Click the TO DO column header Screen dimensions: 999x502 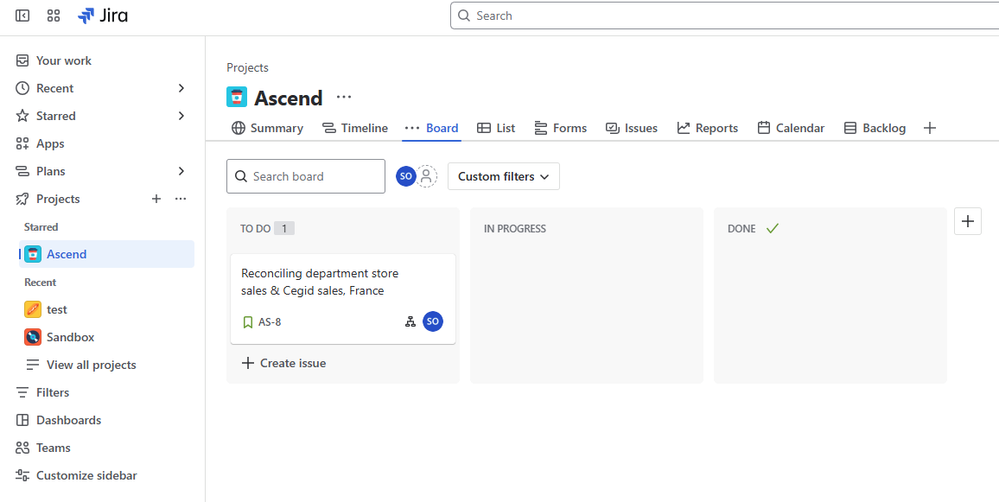tap(255, 229)
